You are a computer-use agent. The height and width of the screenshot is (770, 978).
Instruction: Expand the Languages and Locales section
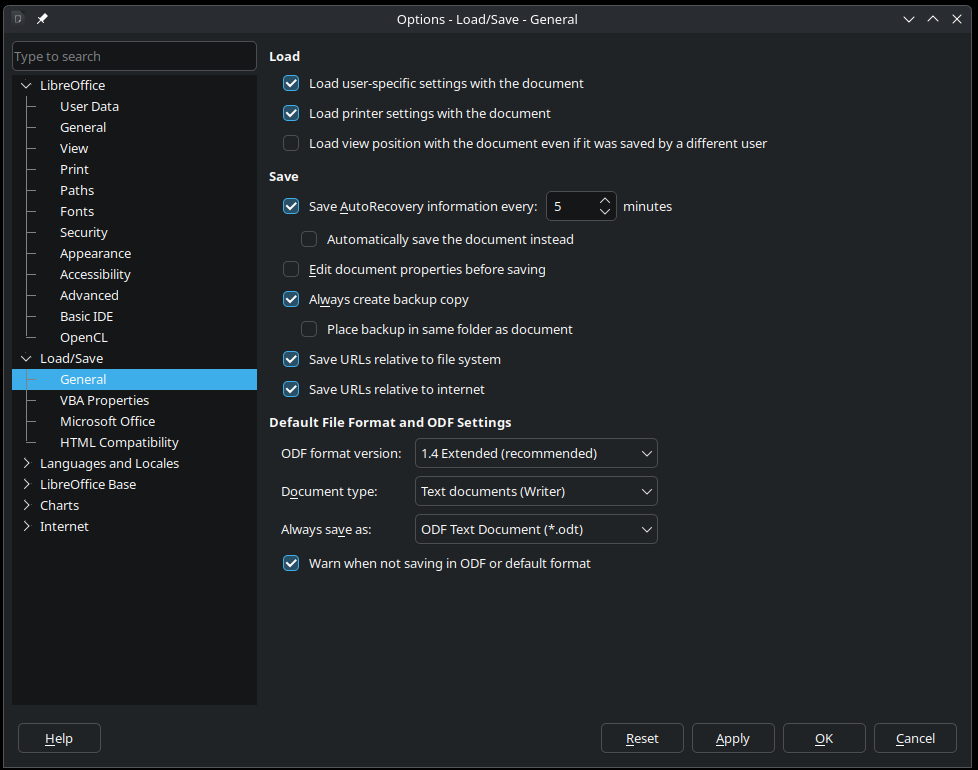pos(25,463)
